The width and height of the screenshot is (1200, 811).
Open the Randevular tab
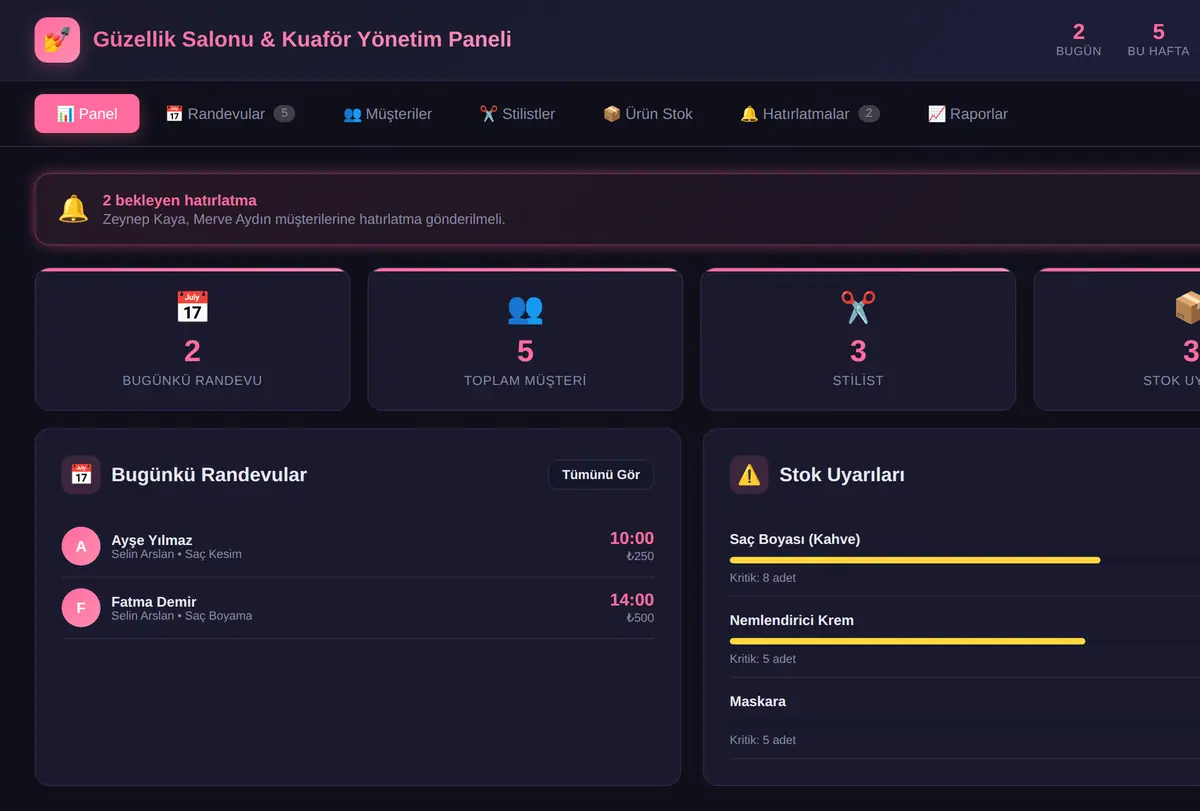[x=229, y=114]
